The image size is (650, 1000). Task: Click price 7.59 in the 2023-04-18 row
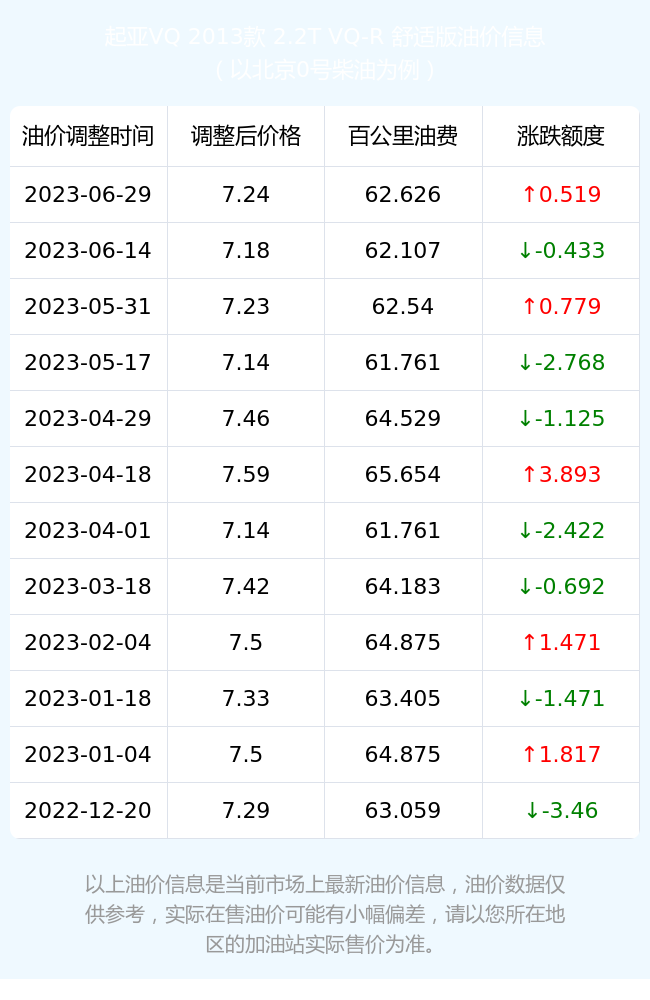click(x=246, y=474)
